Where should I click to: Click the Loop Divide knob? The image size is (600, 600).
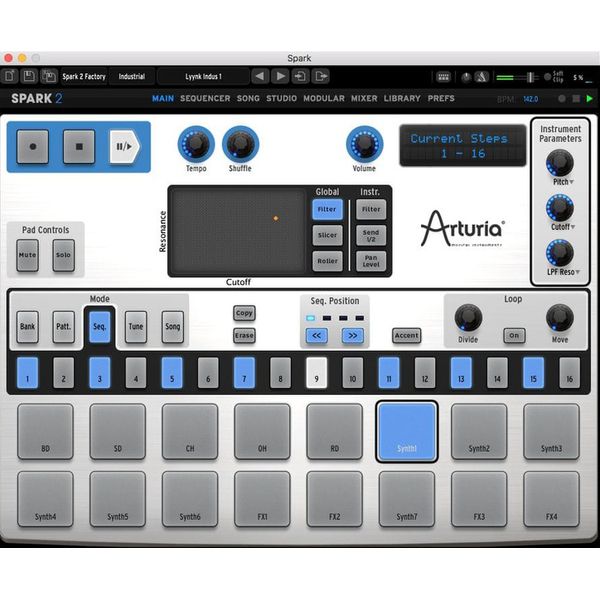pos(468,318)
